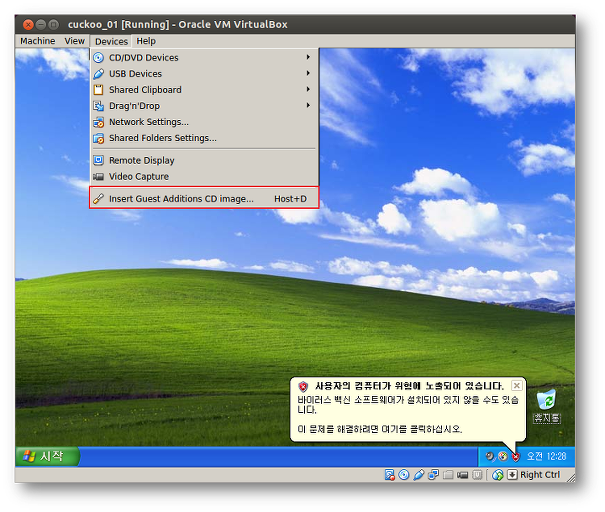605x512 pixels.
Task: Open the CD/DVD Devices submenu
Action: coord(204,57)
